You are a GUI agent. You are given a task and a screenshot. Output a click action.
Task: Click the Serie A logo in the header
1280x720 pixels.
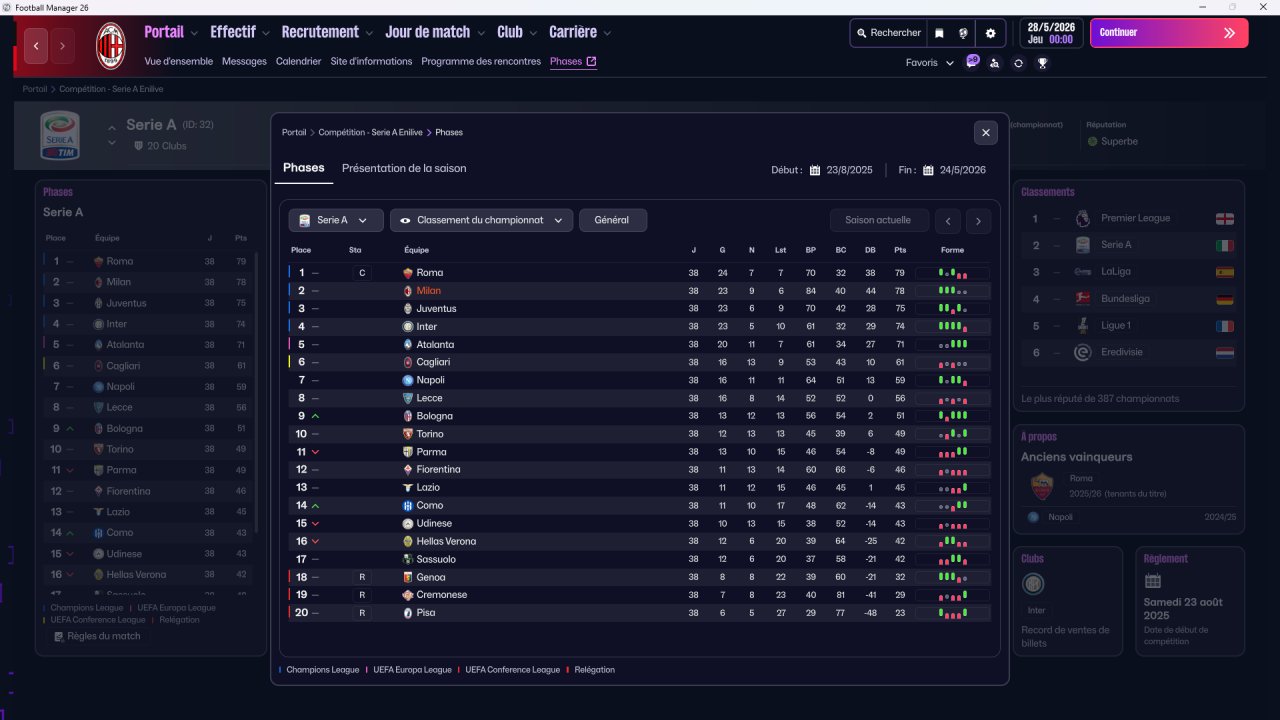[x=59, y=135]
